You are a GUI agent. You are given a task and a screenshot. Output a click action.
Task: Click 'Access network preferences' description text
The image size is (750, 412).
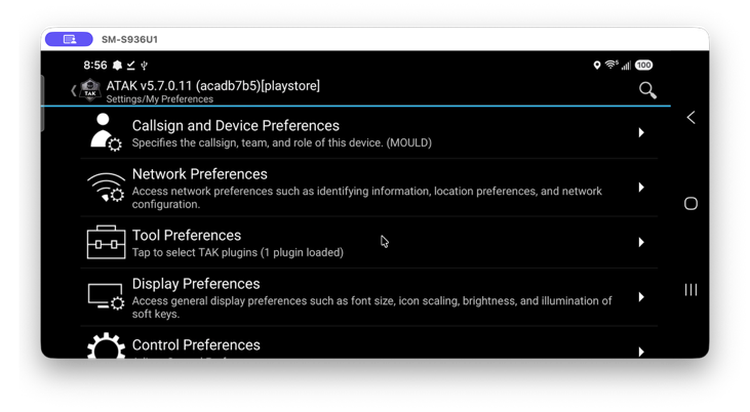pyautogui.click(x=367, y=198)
